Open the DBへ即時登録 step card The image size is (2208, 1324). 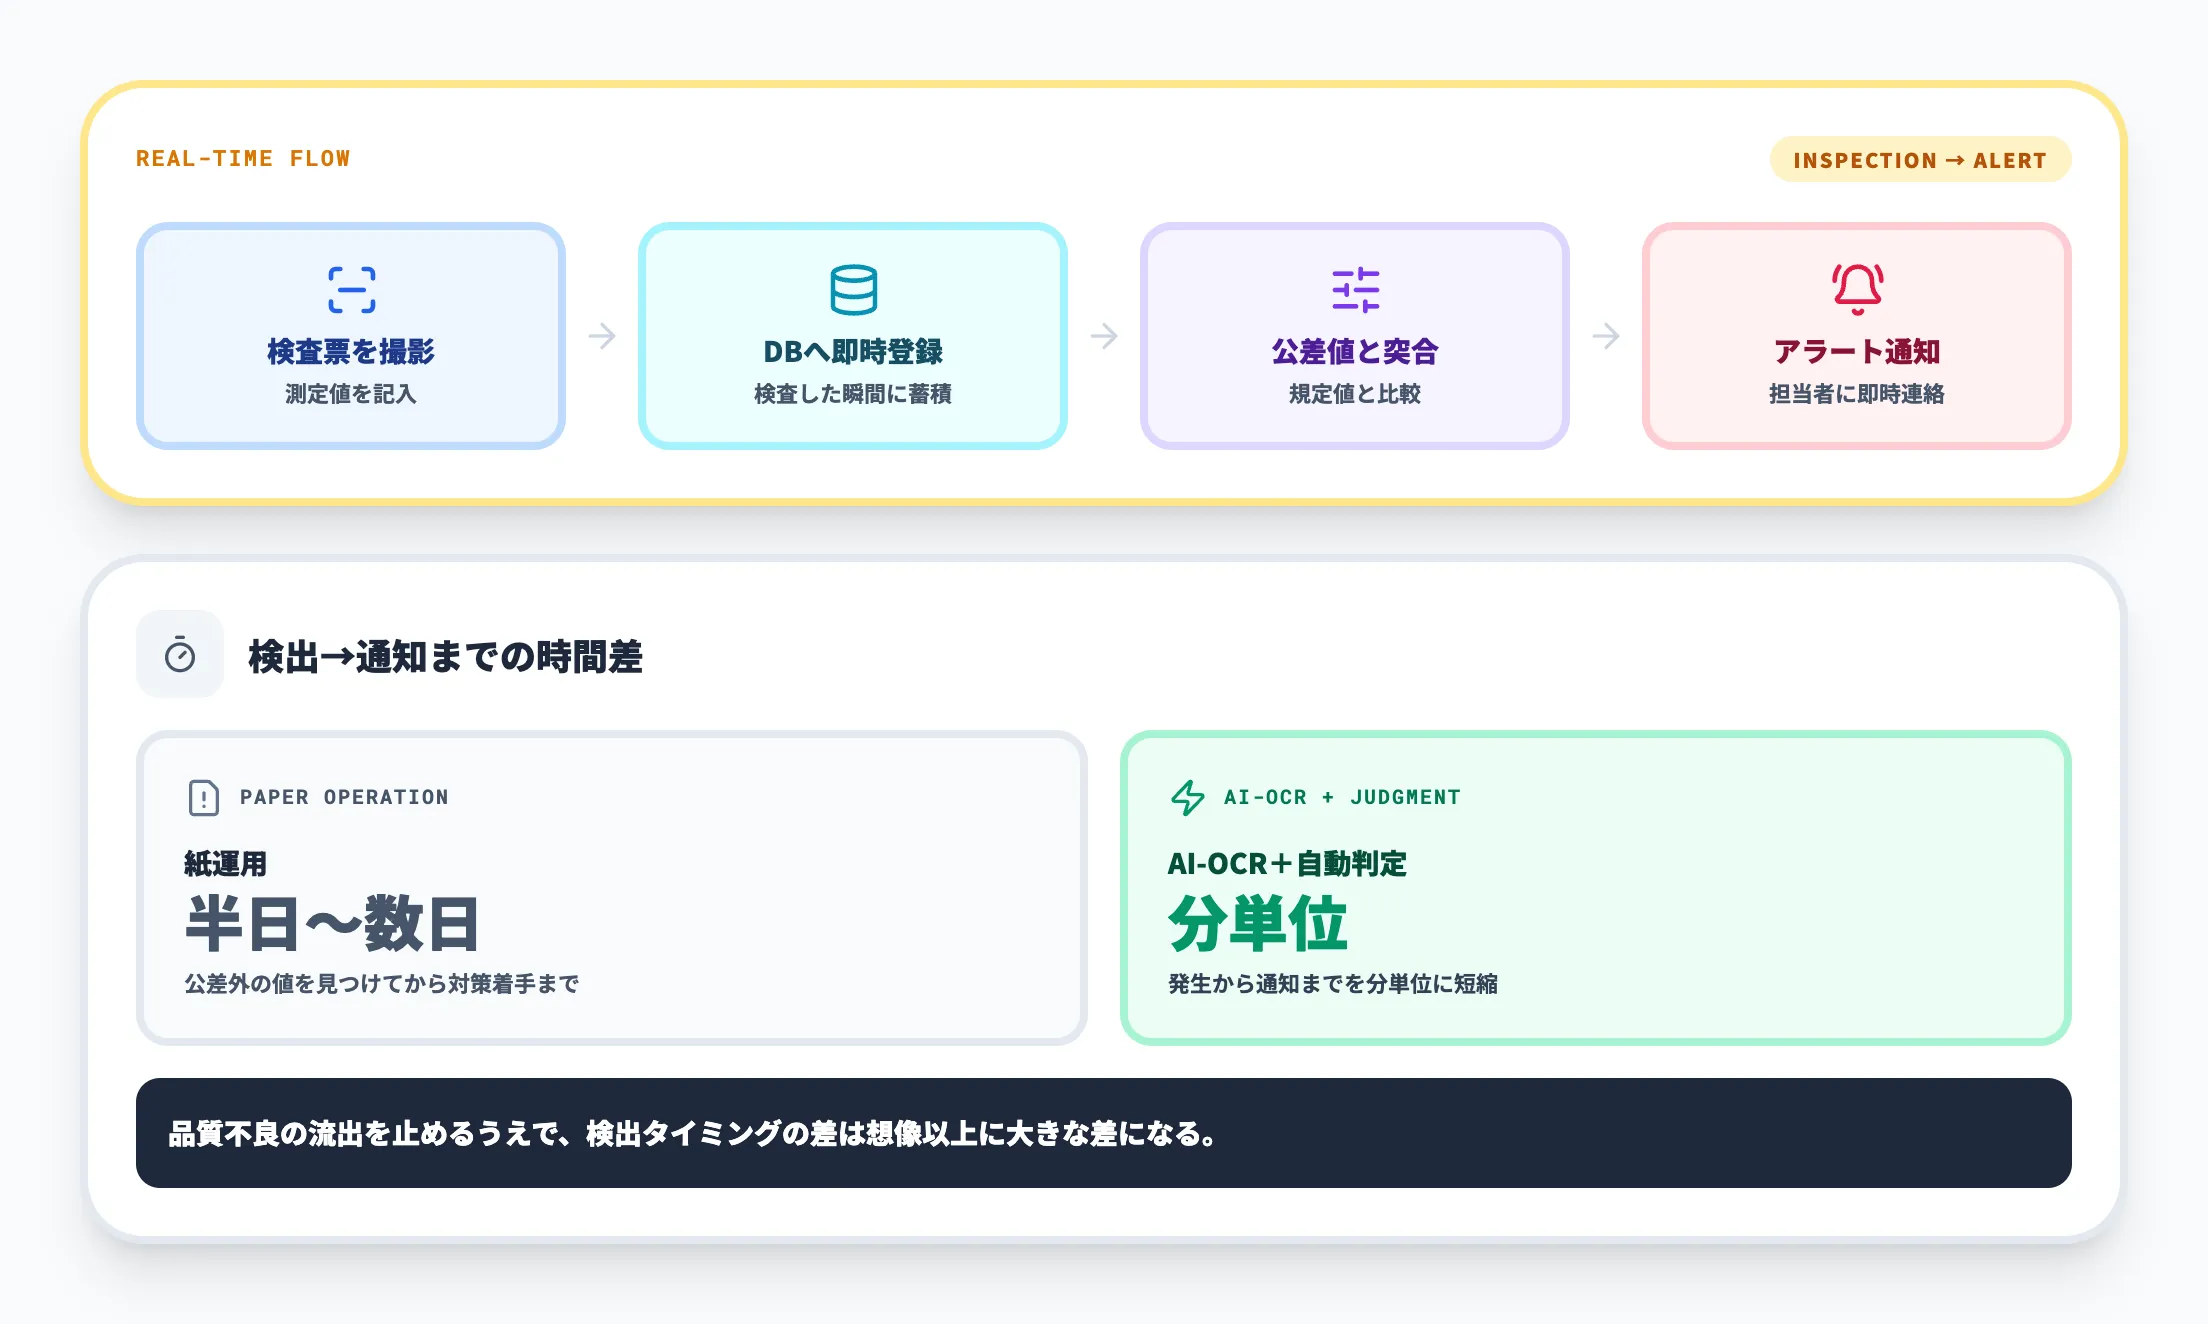853,337
